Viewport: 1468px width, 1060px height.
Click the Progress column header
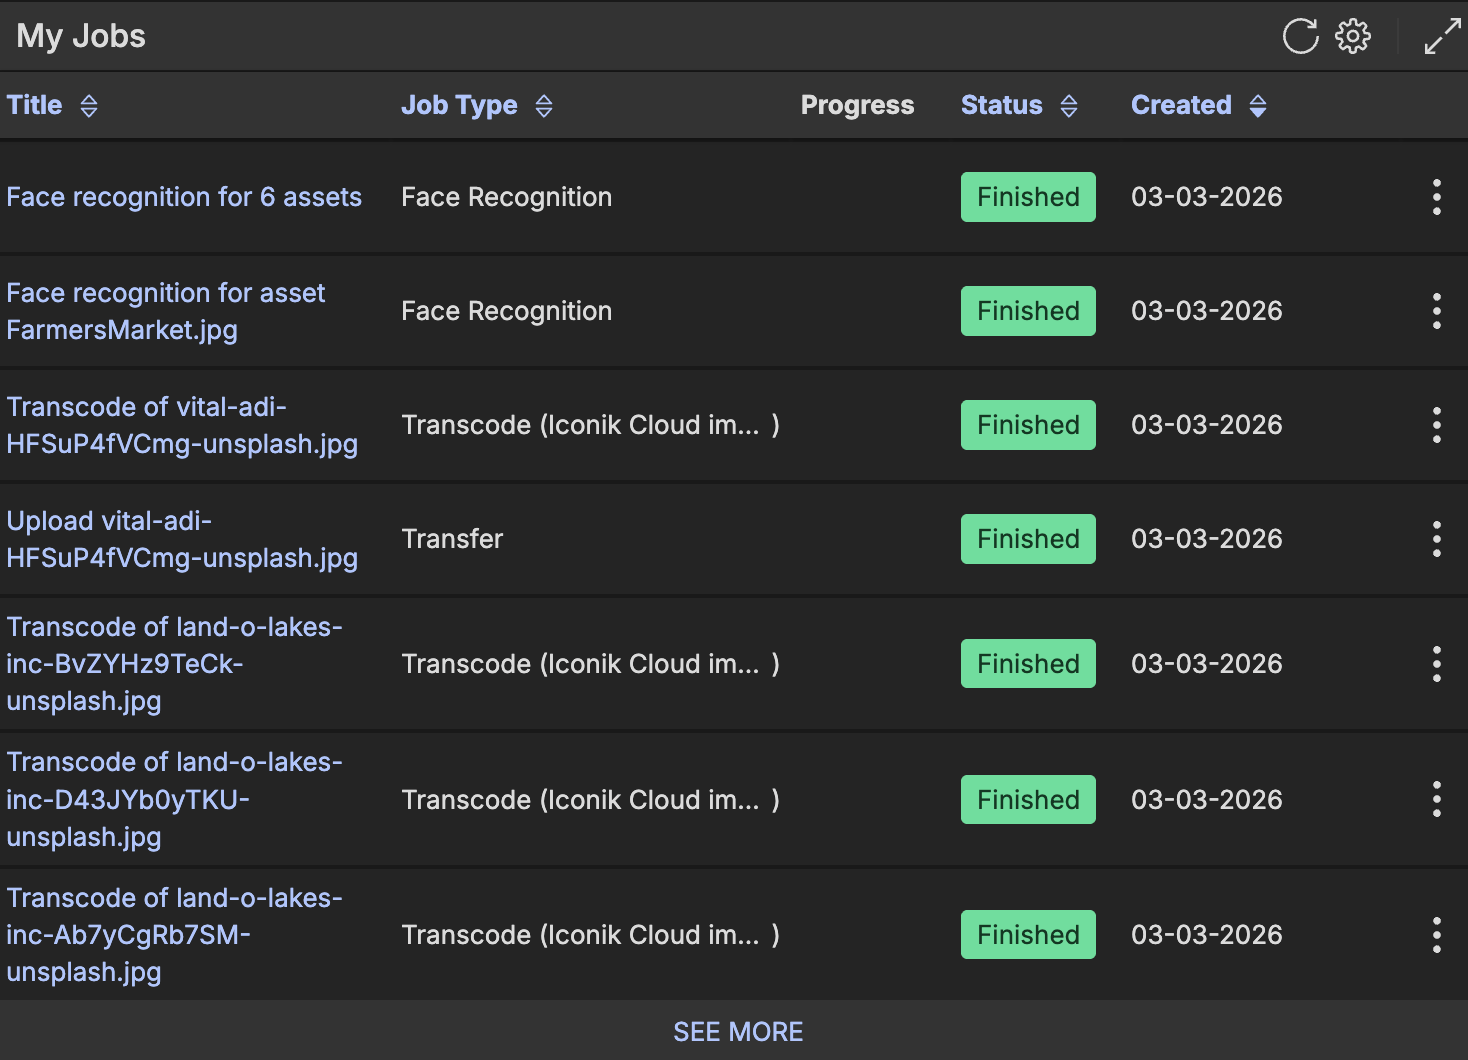857,106
